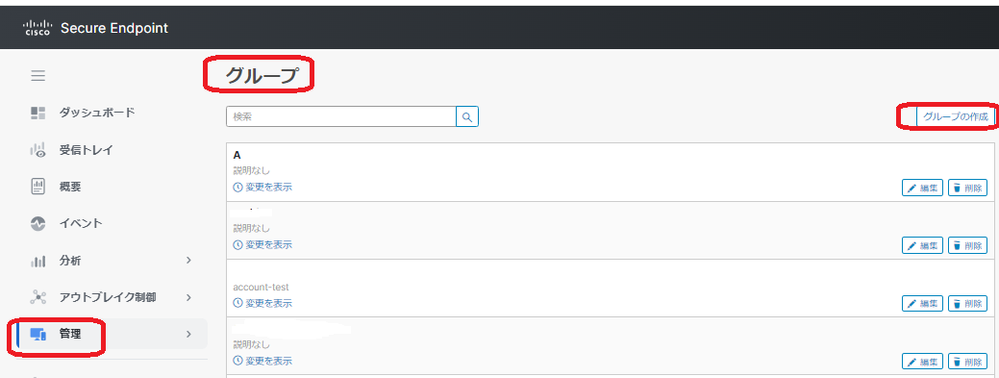Expand アウトブレイク制御 submenu chevron
This screenshot has width=999, height=378.
click(189, 297)
